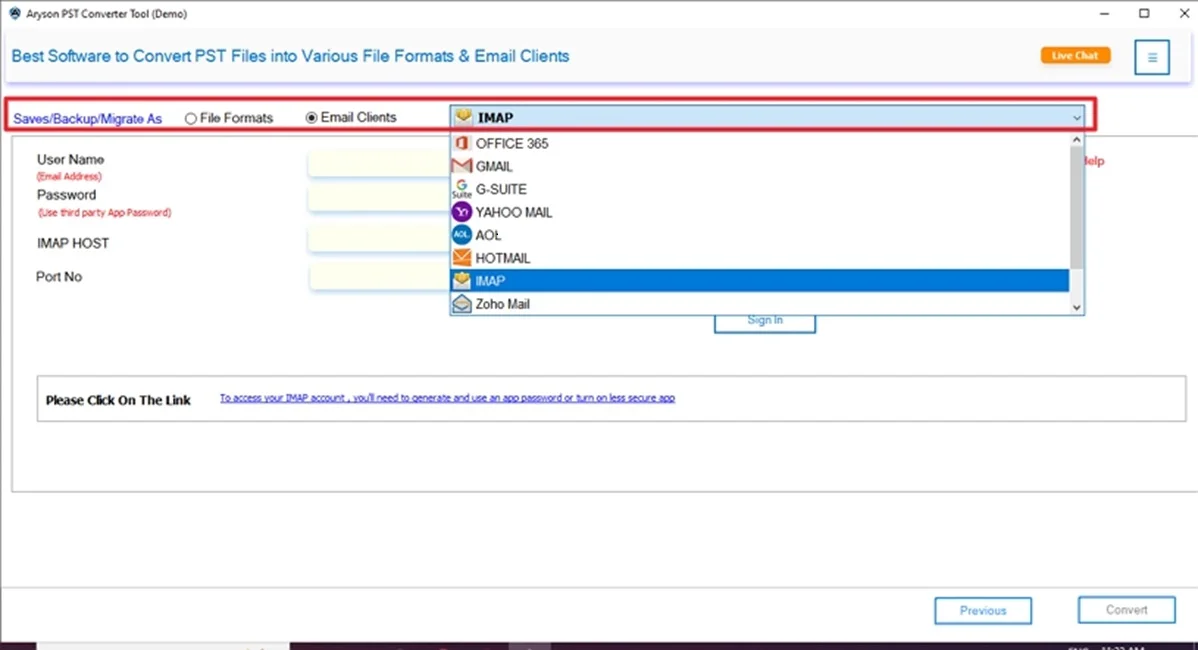Click the IMAP icon in combo box header
Viewport: 1198px width, 650px height.
coord(463,117)
